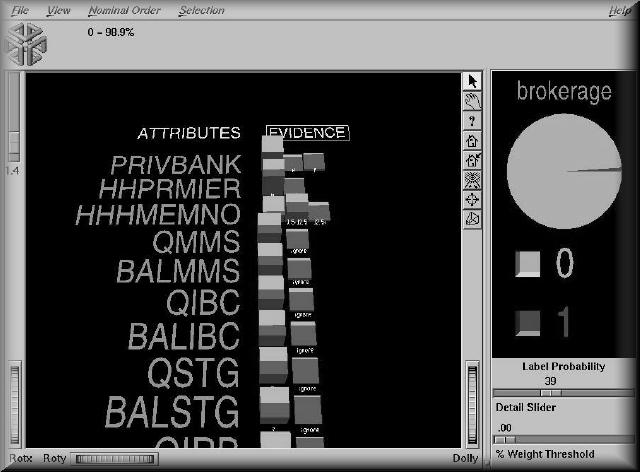Image resolution: width=640 pixels, height=472 pixels.
Task: Click the view all icon
Action: coord(474,179)
